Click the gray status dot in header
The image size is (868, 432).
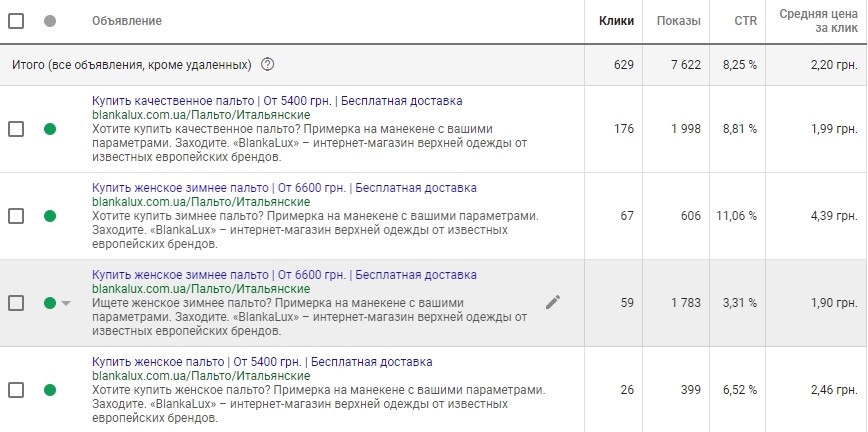pyautogui.click(x=50, y=21)
